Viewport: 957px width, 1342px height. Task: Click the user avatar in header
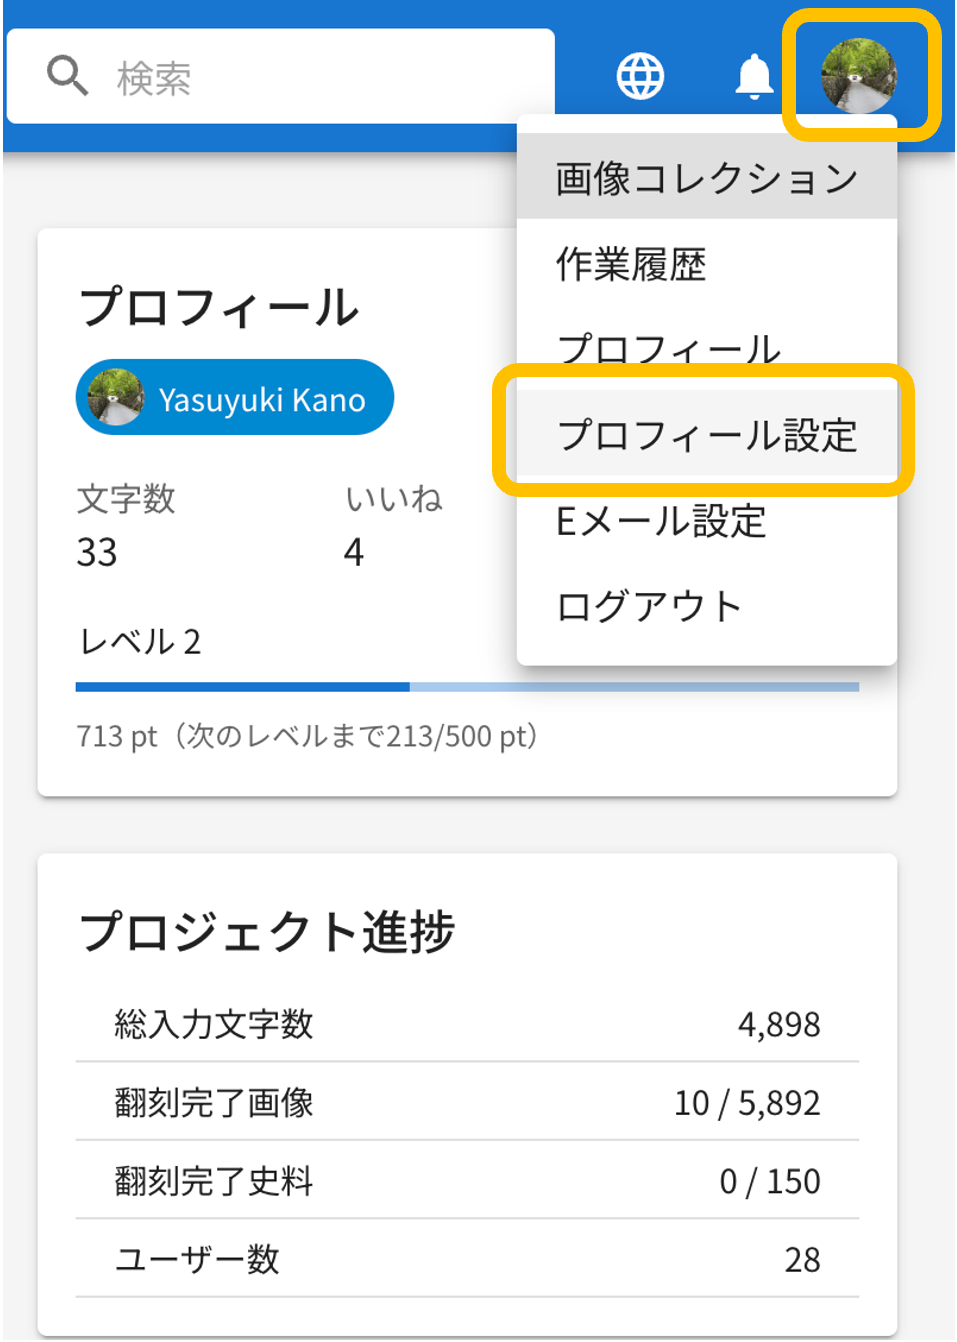pyautogui.click(x=858, y=76)
